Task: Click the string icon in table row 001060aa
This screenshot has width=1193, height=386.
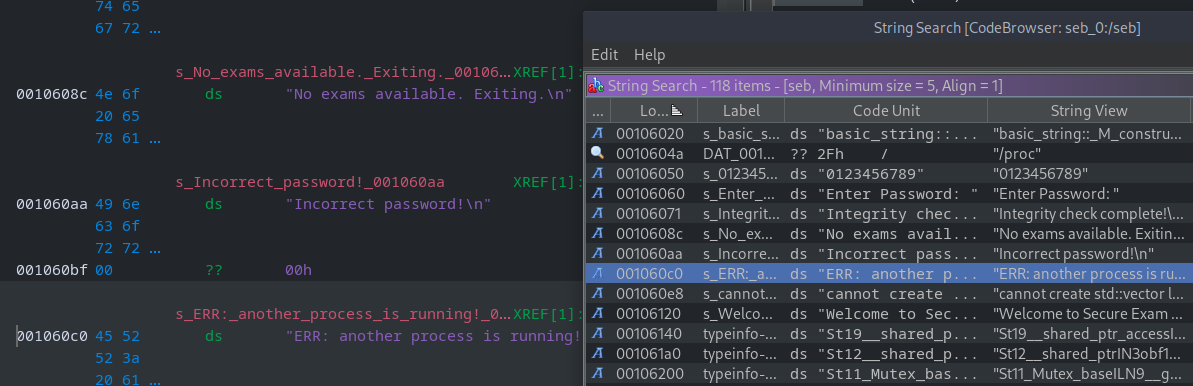Action: (597, 254)
